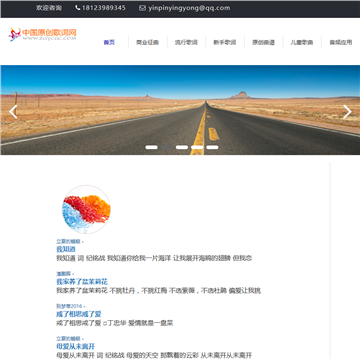Select the first carousel indicator dot
Viewport: 360px width, 360px height.
(151, 147)
